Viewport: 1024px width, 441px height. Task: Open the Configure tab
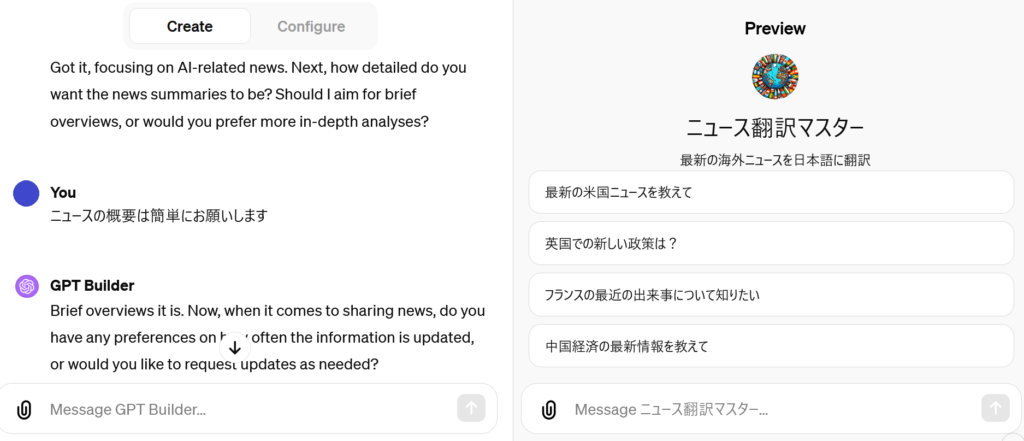(x=312, y=26)
